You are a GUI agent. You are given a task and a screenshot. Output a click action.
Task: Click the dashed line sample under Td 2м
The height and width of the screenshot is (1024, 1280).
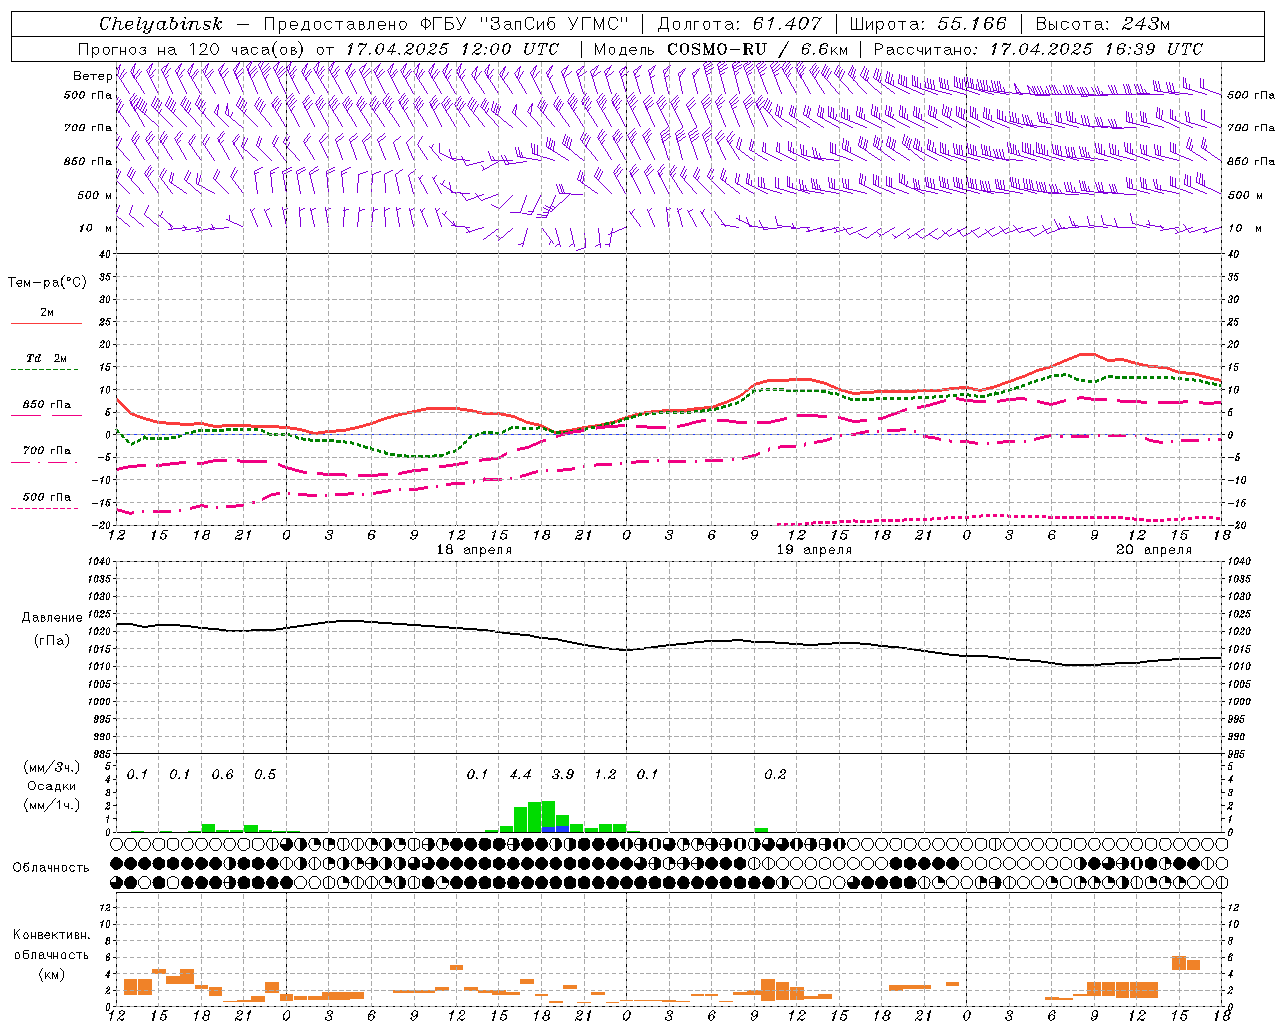click(46, 370)
